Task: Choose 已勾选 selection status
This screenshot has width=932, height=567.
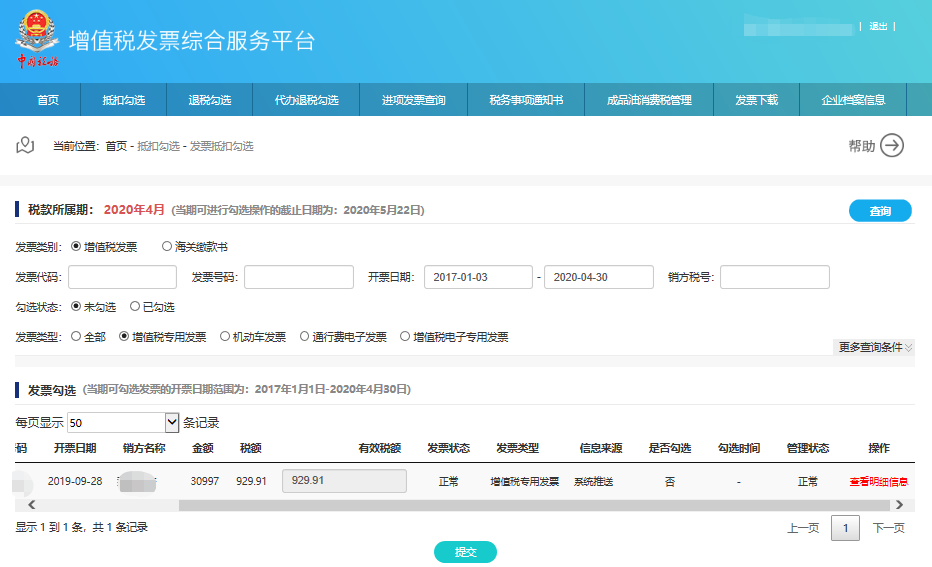Action: (x=135, y=306)
